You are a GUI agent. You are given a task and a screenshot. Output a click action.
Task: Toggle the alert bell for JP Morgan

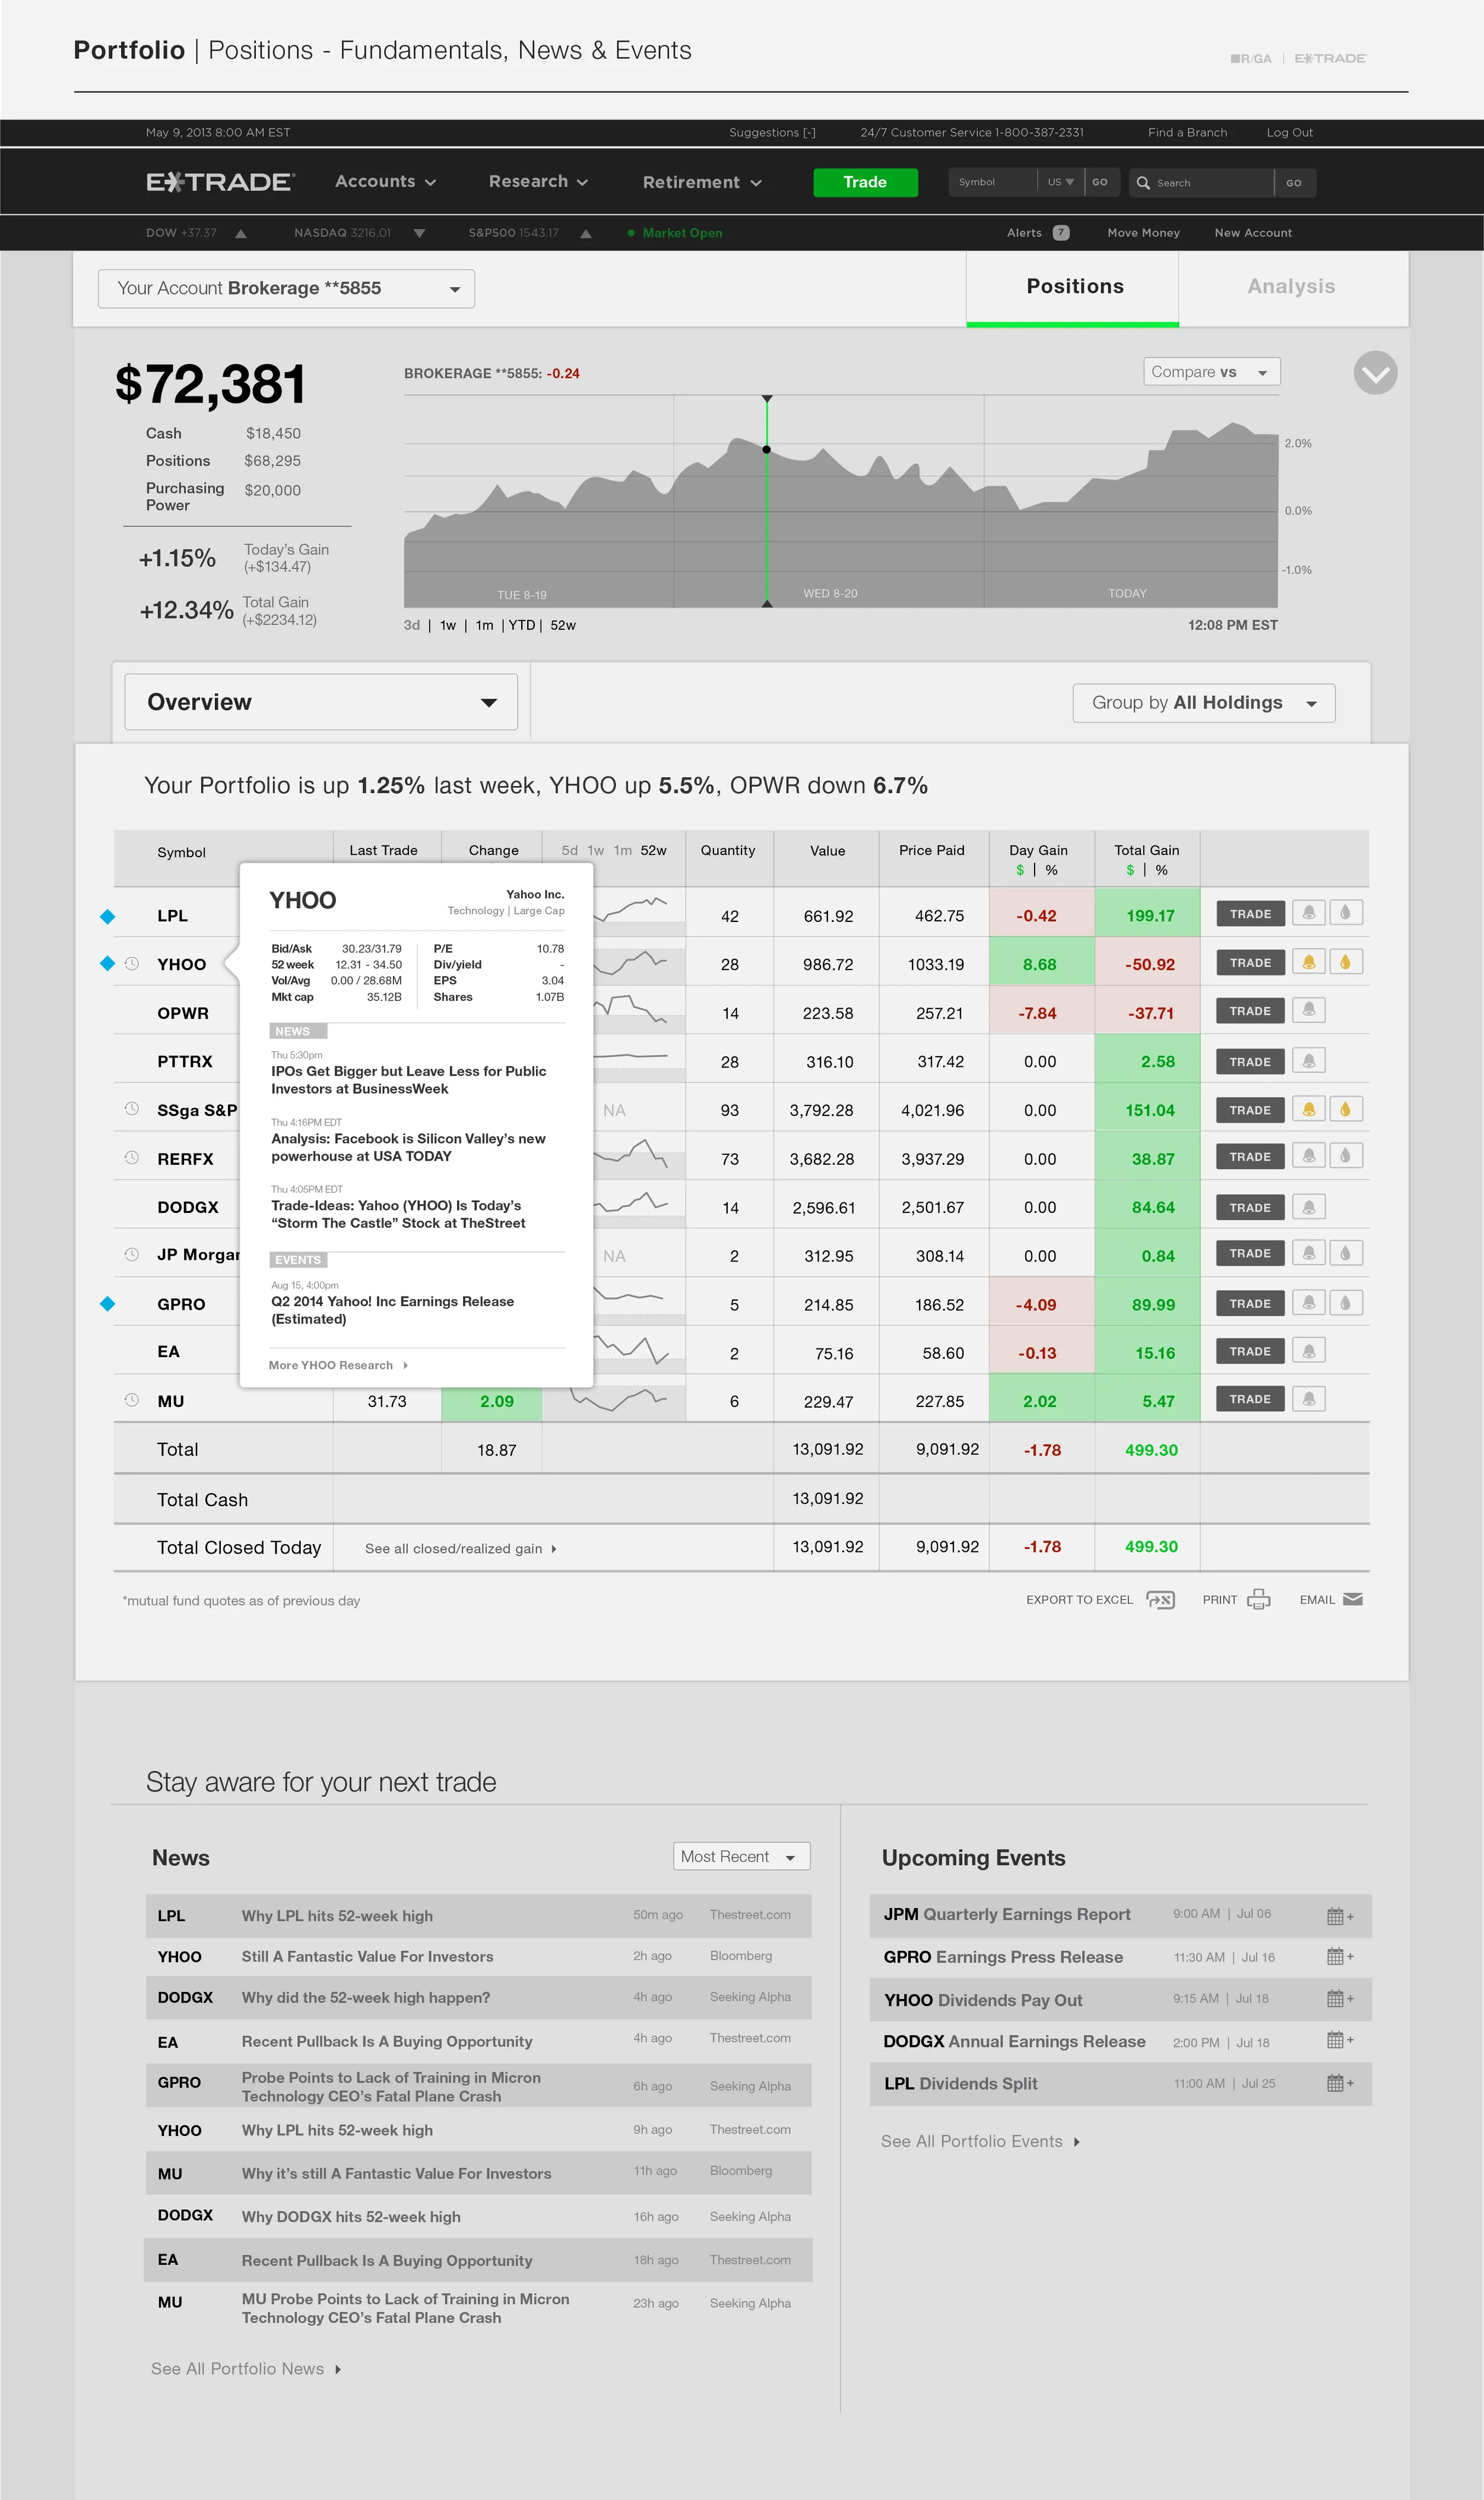(x=1308, y=1253)
